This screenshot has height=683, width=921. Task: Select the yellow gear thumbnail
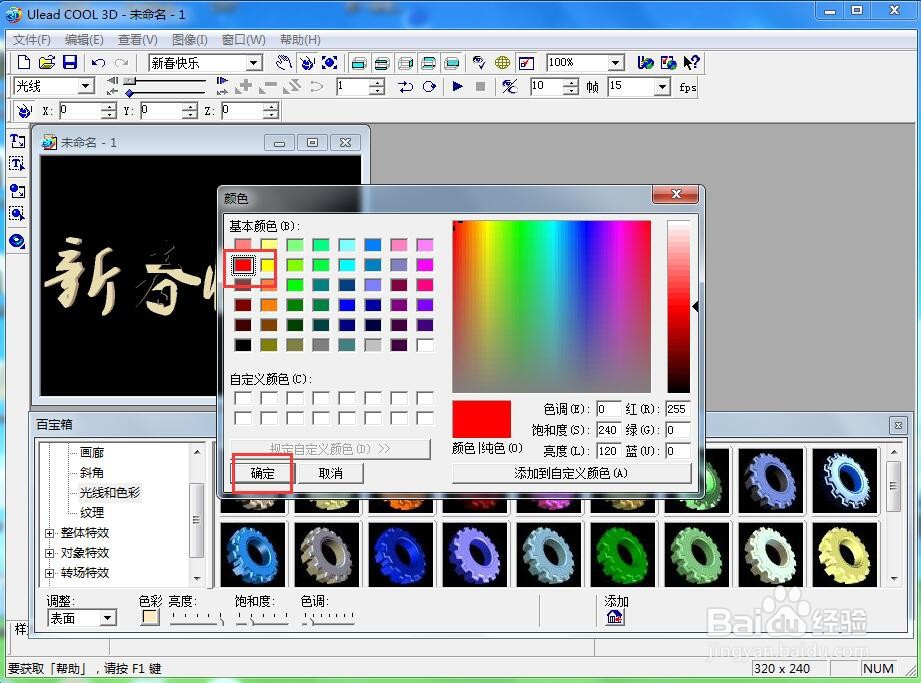point(845,554)
